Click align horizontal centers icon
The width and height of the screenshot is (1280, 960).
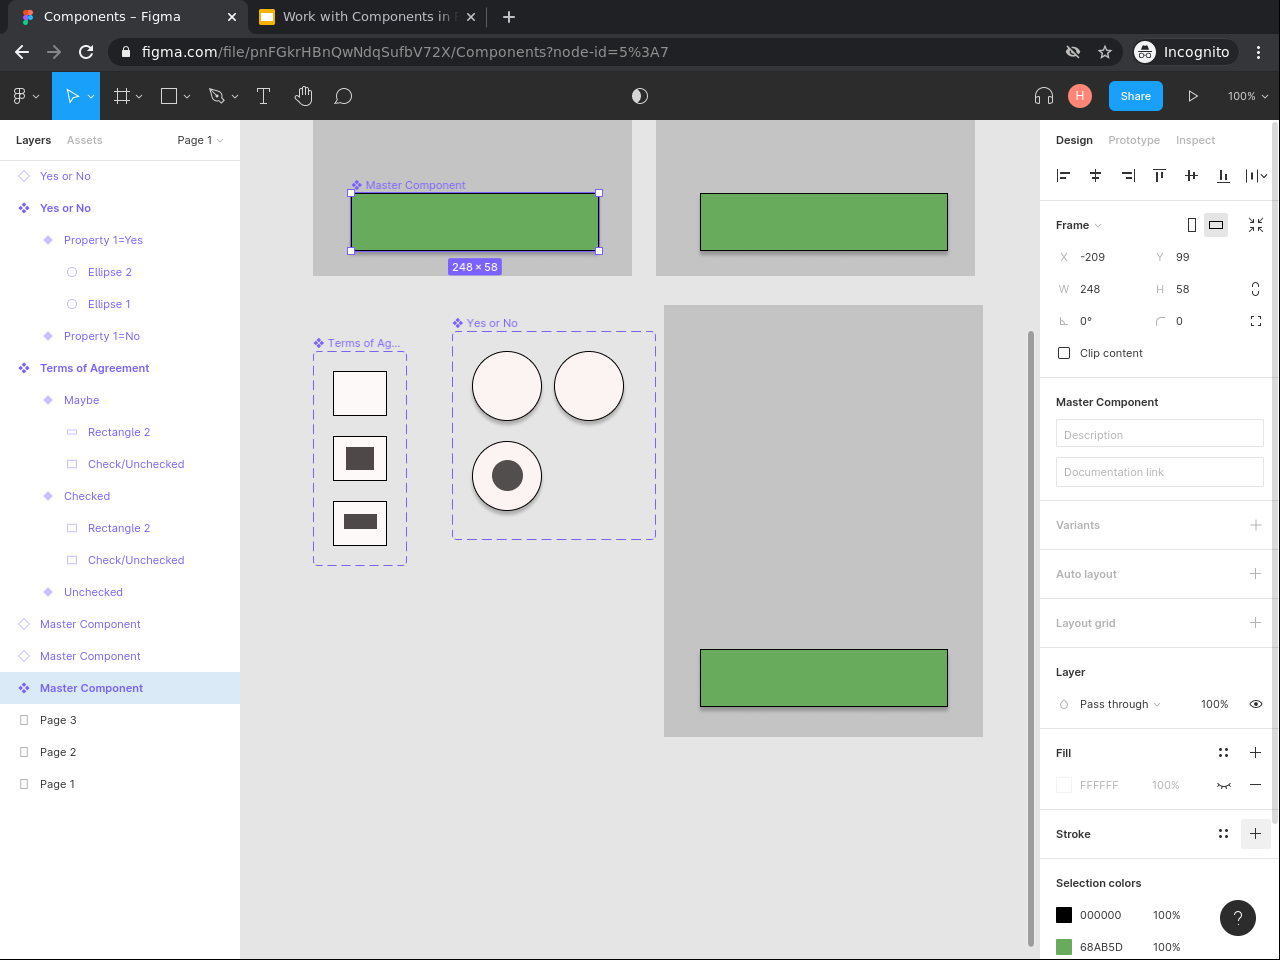point(1095,176)
